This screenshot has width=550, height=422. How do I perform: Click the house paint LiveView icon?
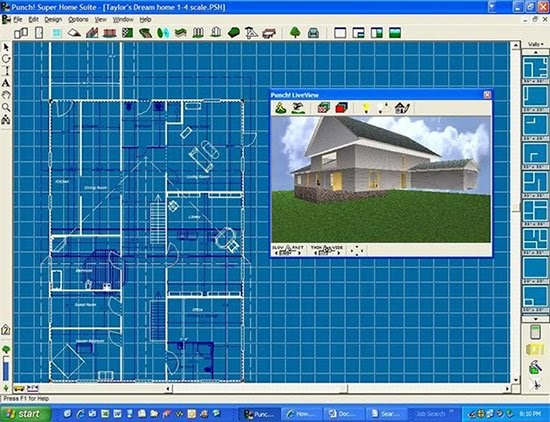point(402,108)
